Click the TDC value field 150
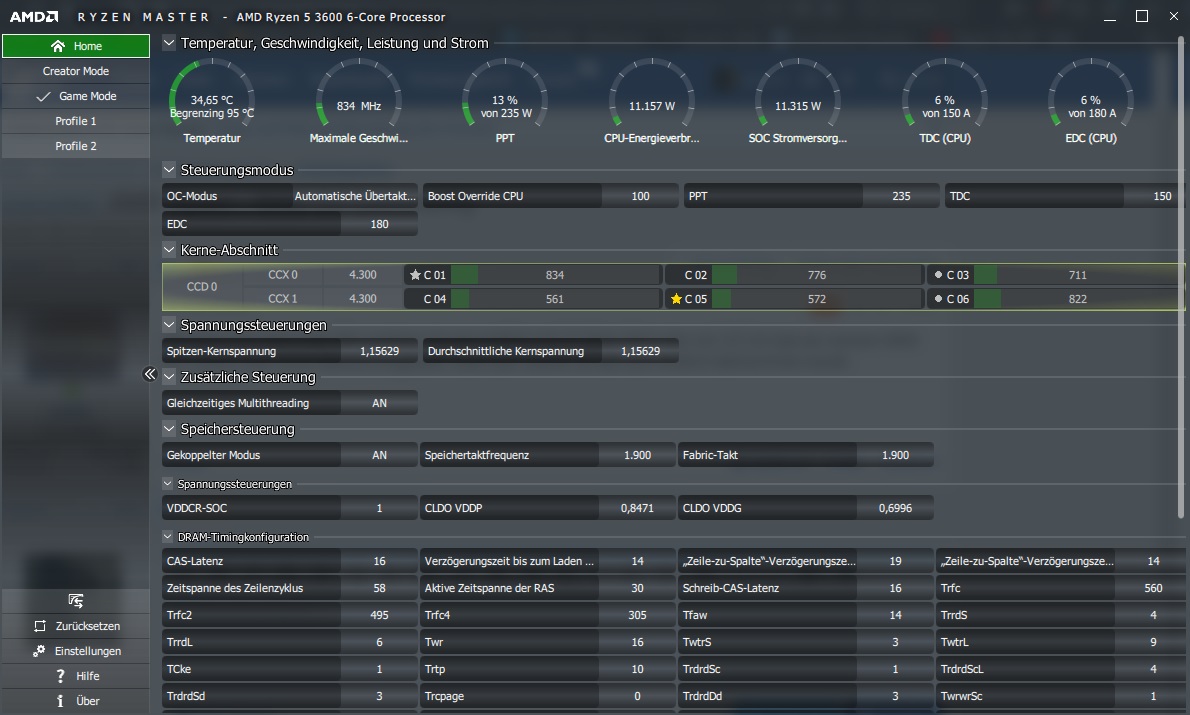 (x=1154, y=196)
